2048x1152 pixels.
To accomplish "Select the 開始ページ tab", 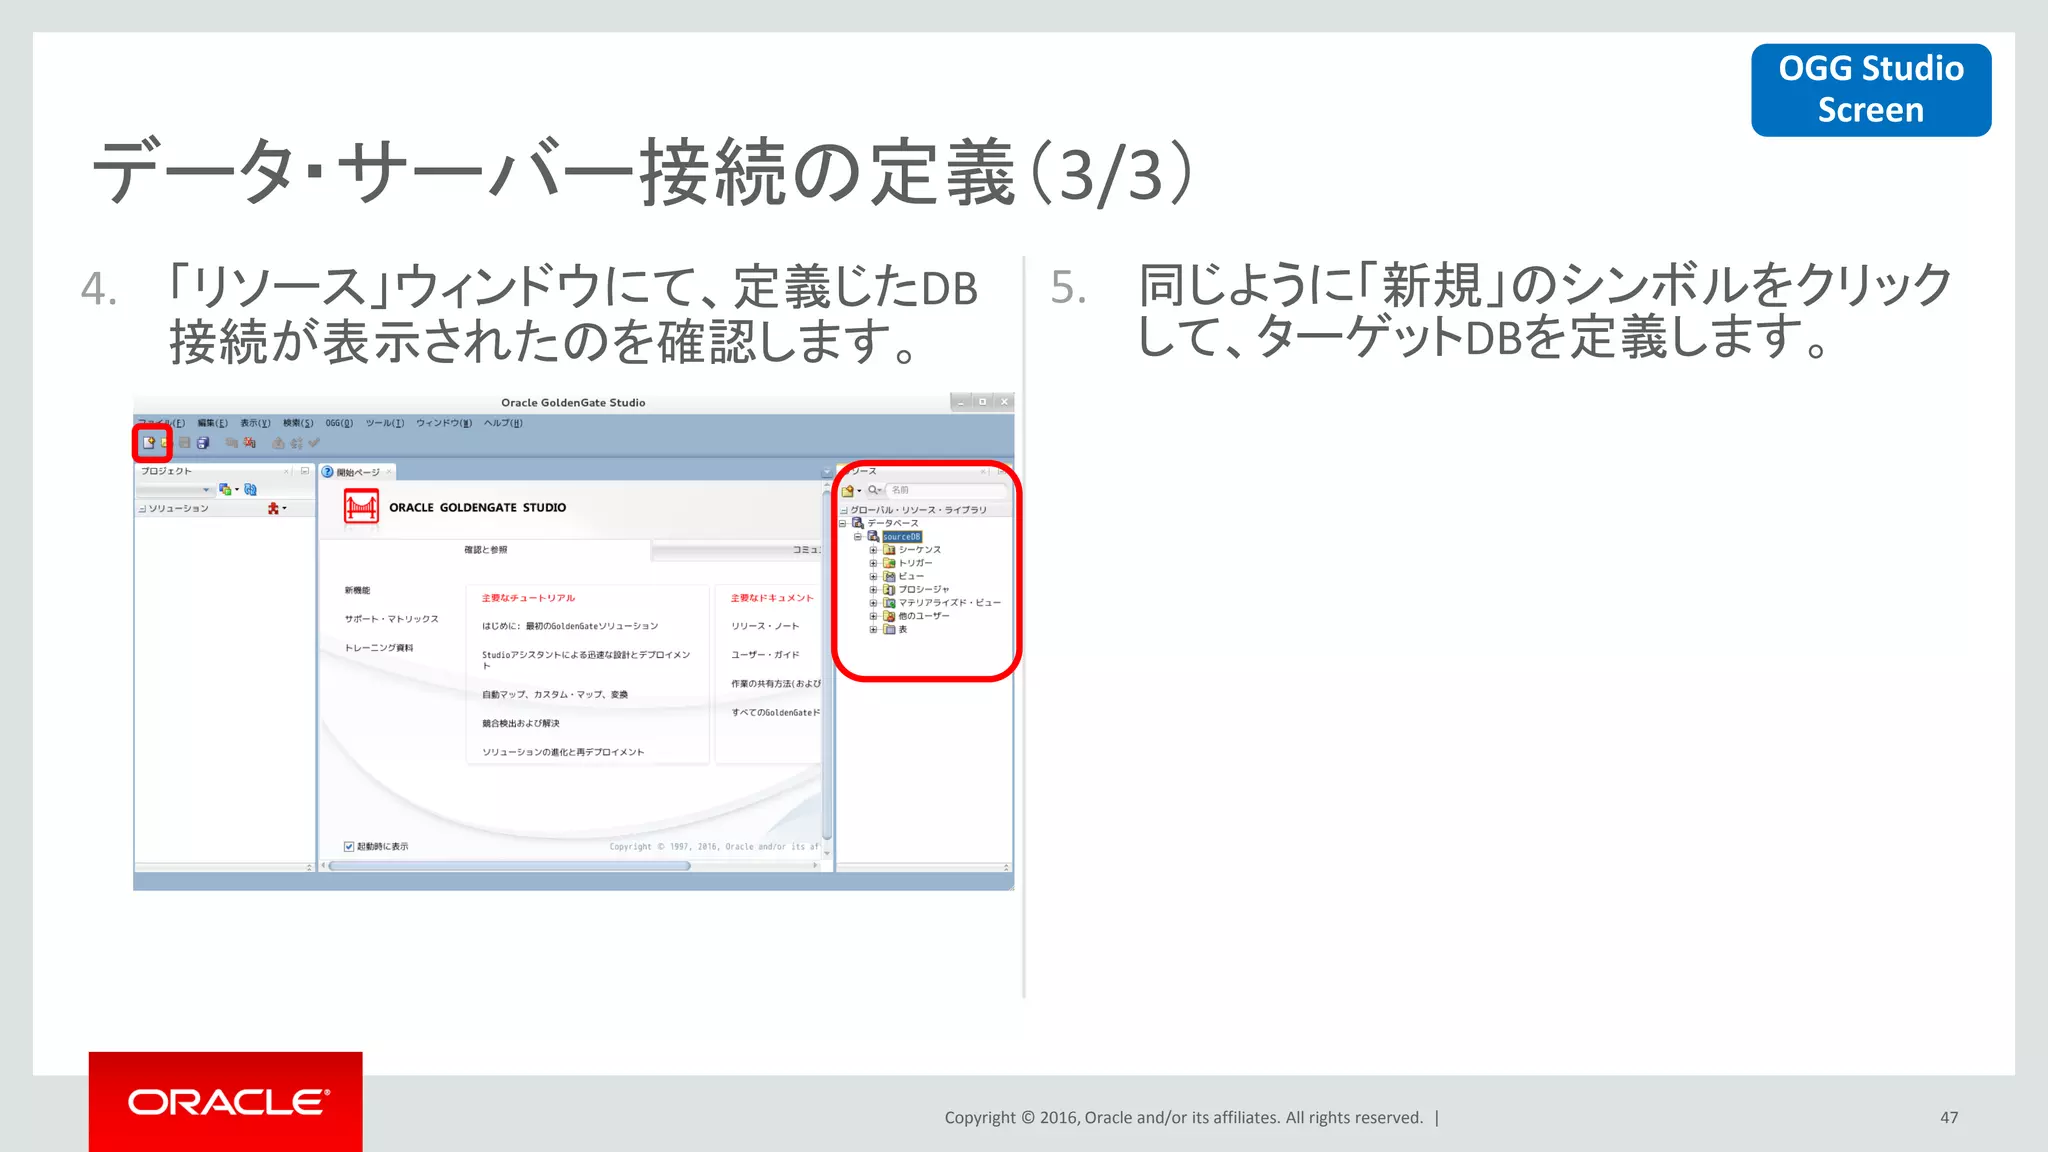I will [357, 472].
